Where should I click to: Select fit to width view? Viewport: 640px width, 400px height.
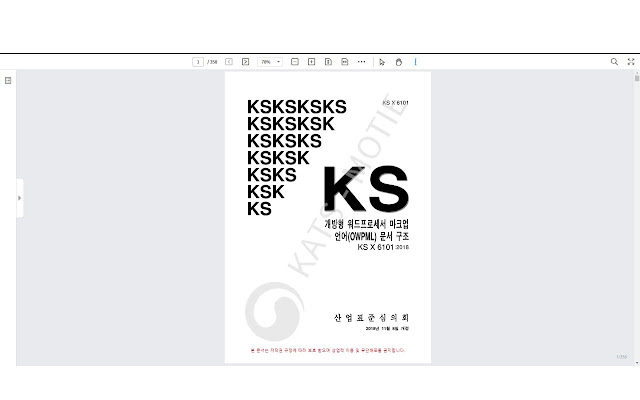pyautogui.click(x=345, y=62)
